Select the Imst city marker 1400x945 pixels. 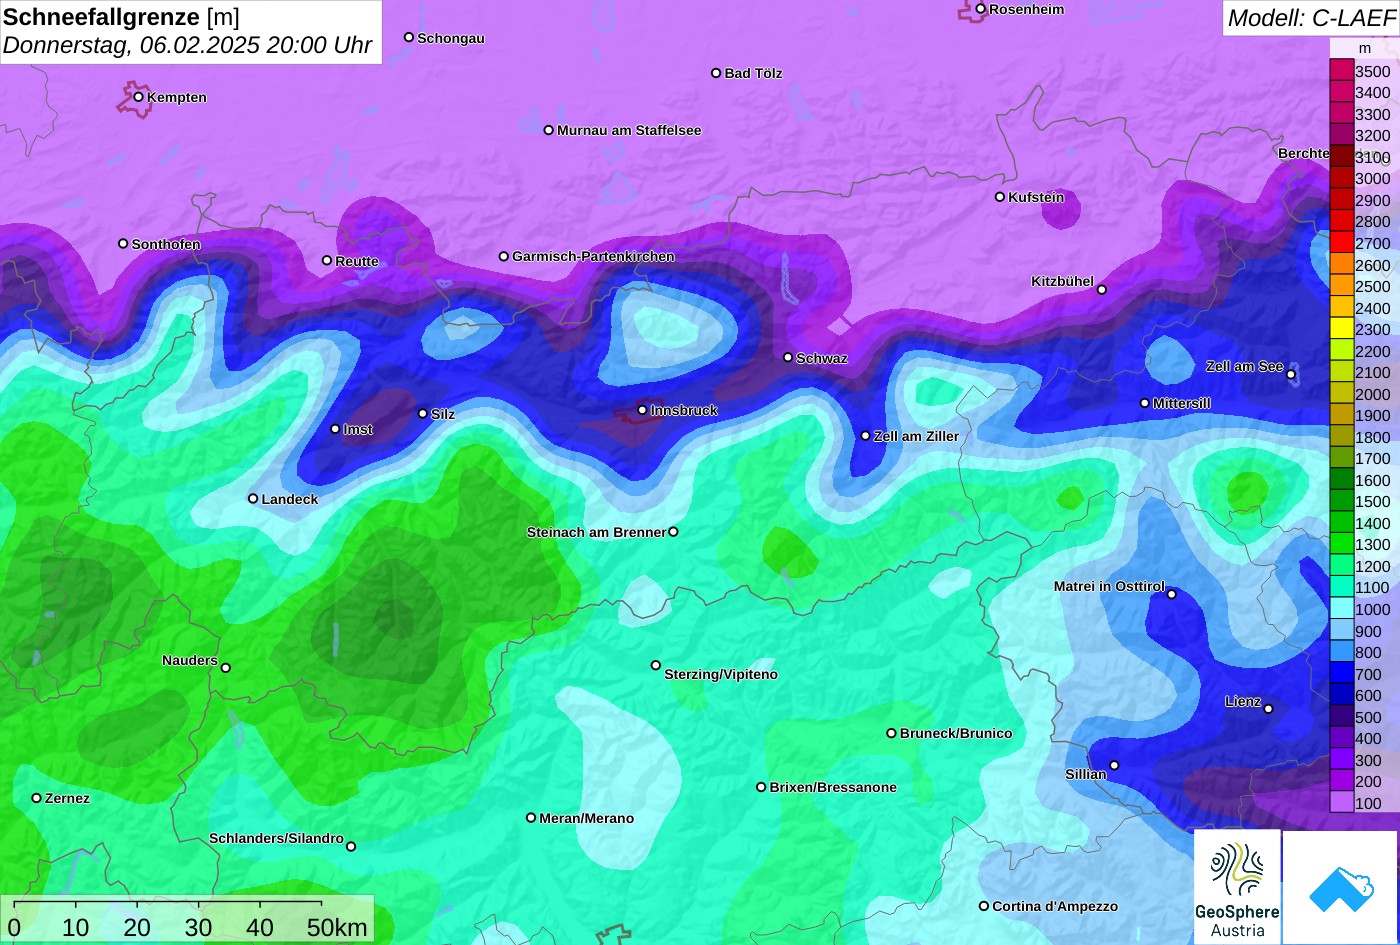tap(335, 429)
